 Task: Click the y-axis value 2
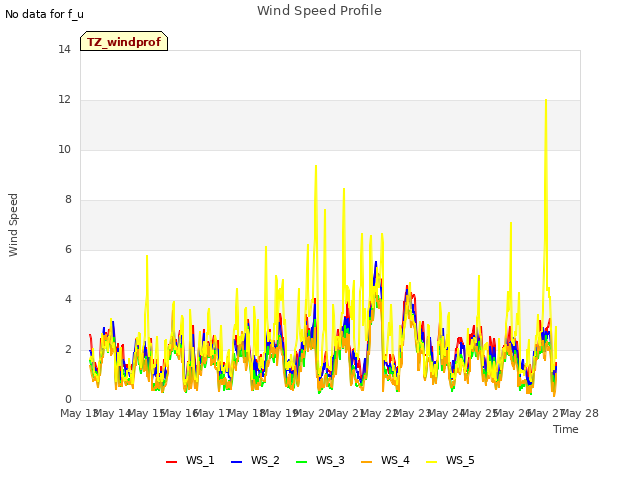(x=68, y=350)
